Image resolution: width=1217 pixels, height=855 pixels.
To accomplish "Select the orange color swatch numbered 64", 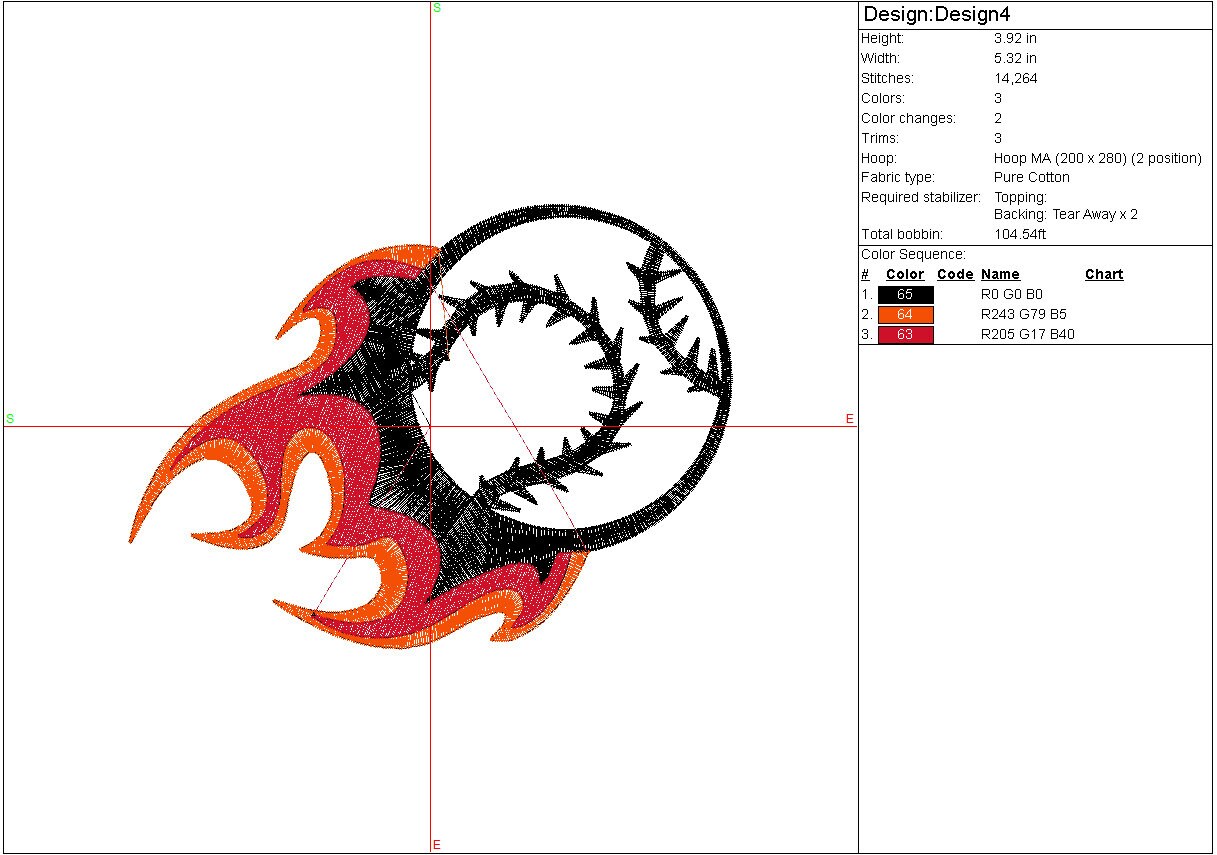I will click(905, 315).
